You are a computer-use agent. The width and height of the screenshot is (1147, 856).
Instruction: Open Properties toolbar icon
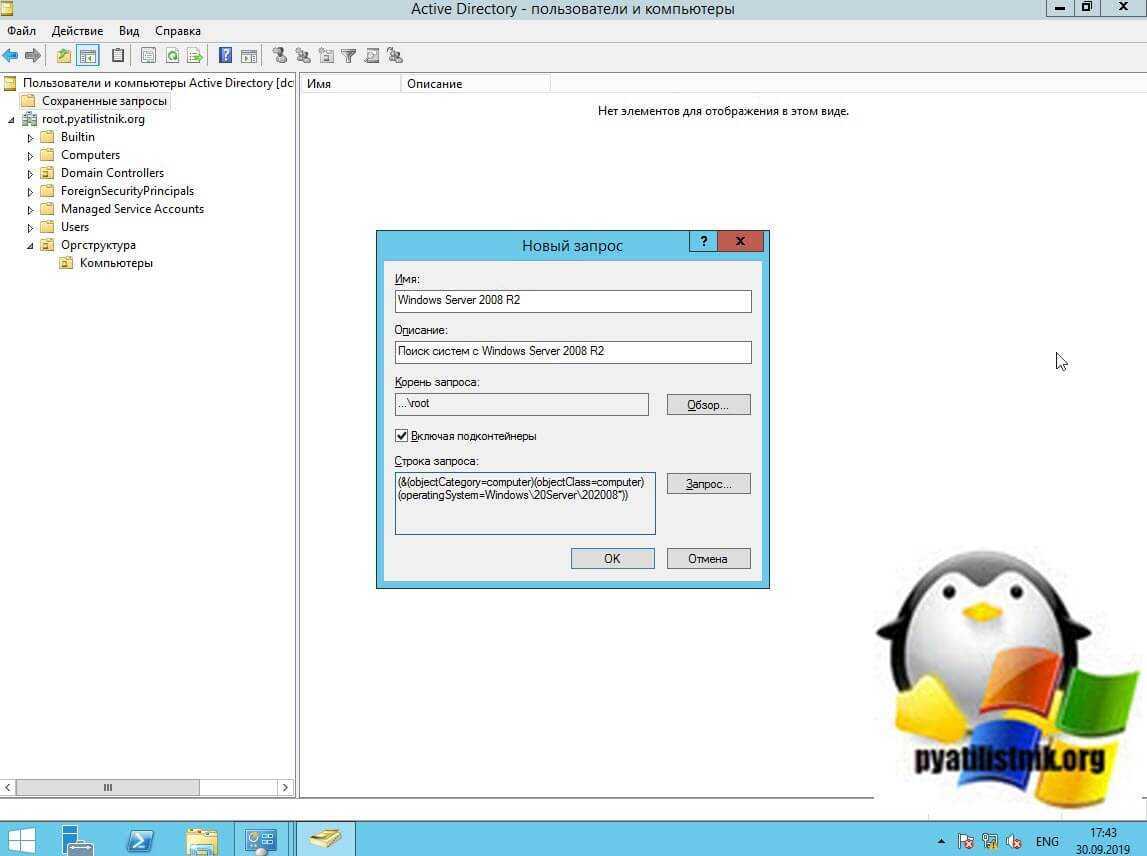(148, 56)
